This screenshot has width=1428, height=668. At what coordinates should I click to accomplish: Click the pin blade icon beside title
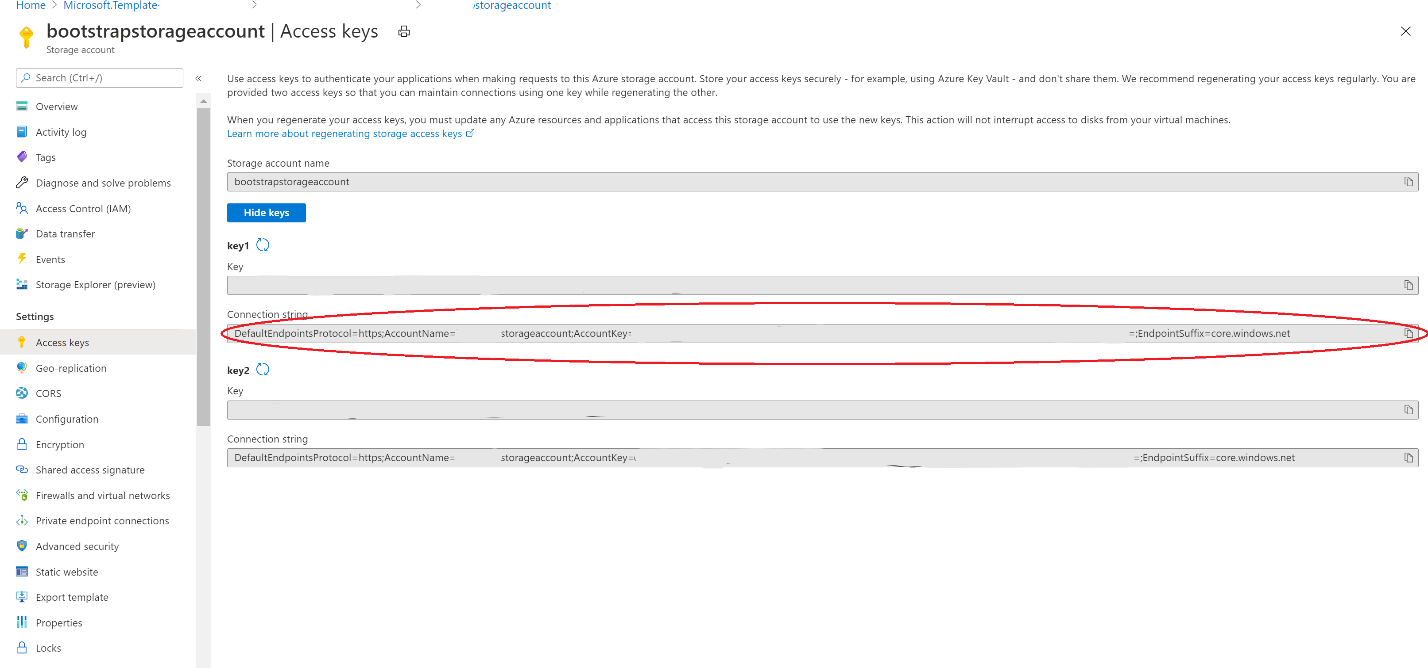(404, 32)
